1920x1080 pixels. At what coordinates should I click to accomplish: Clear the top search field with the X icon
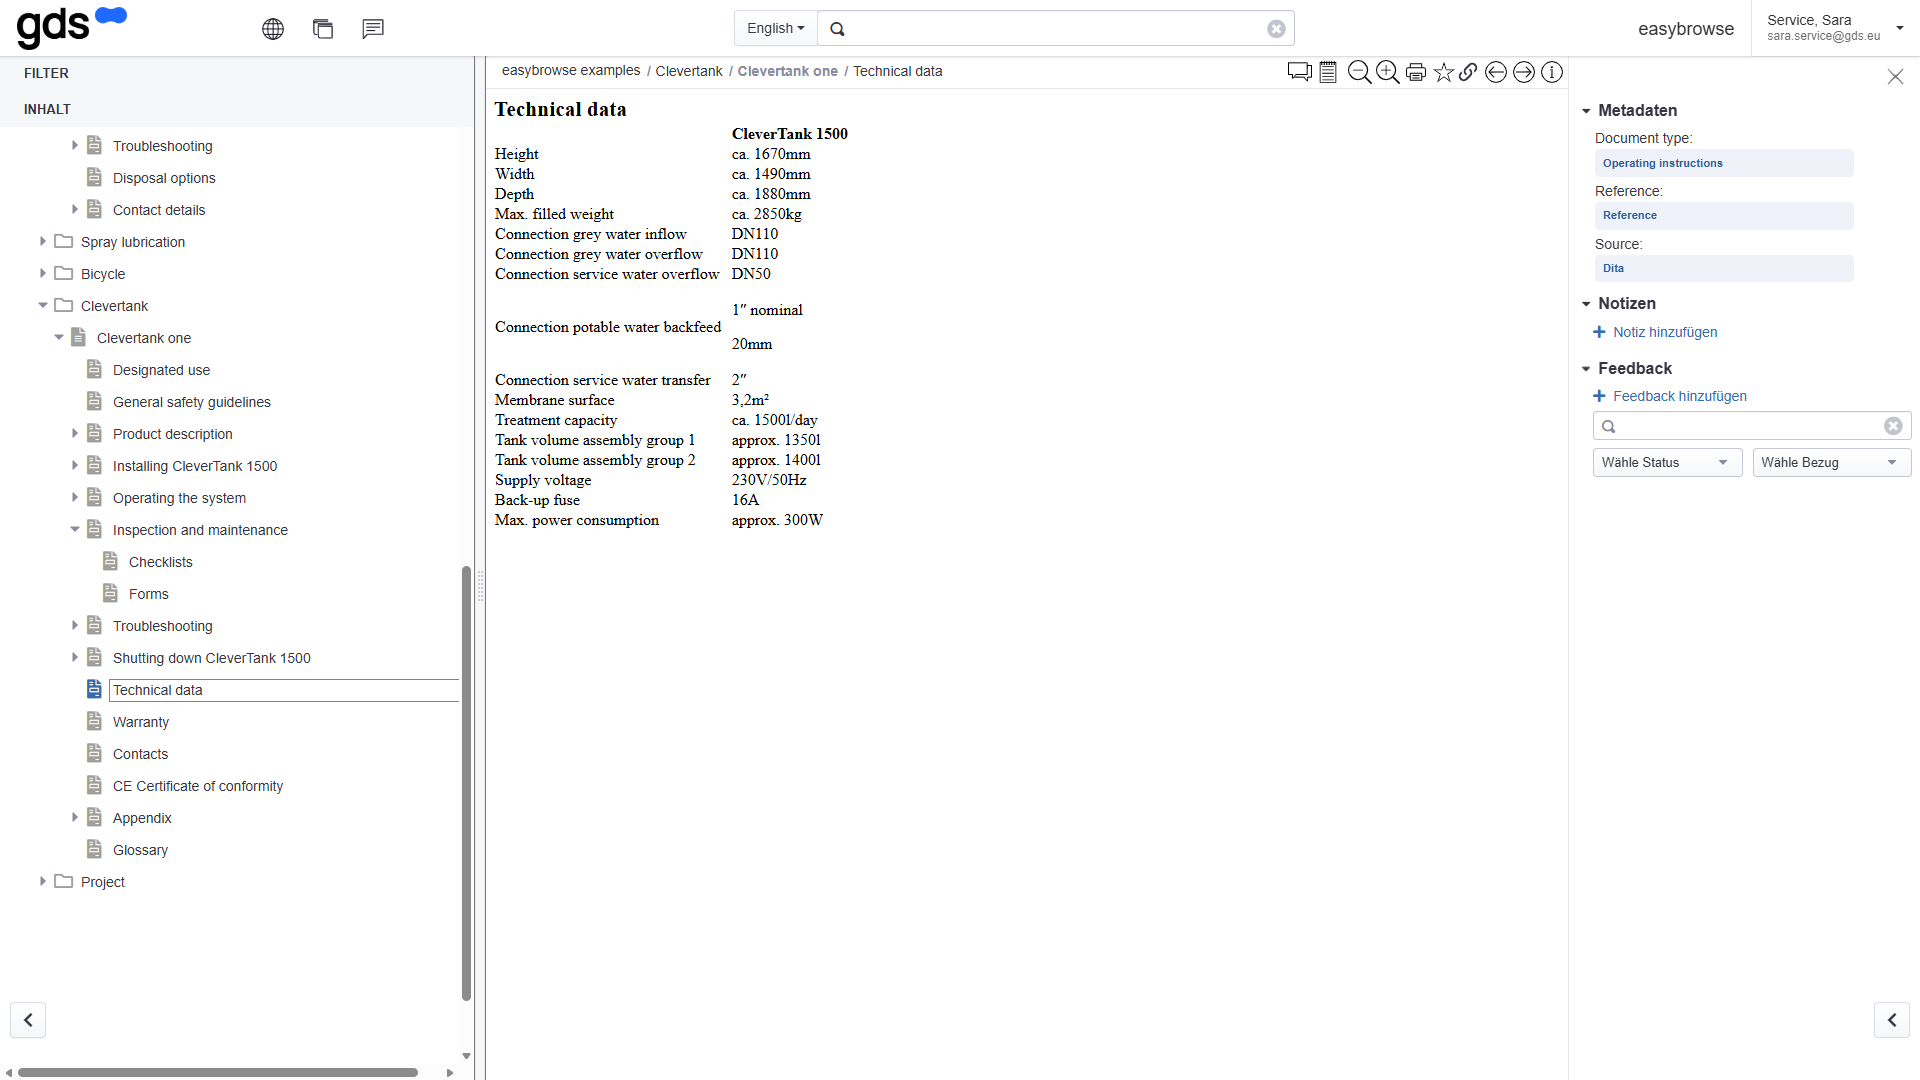click(x=1276, y=29)
